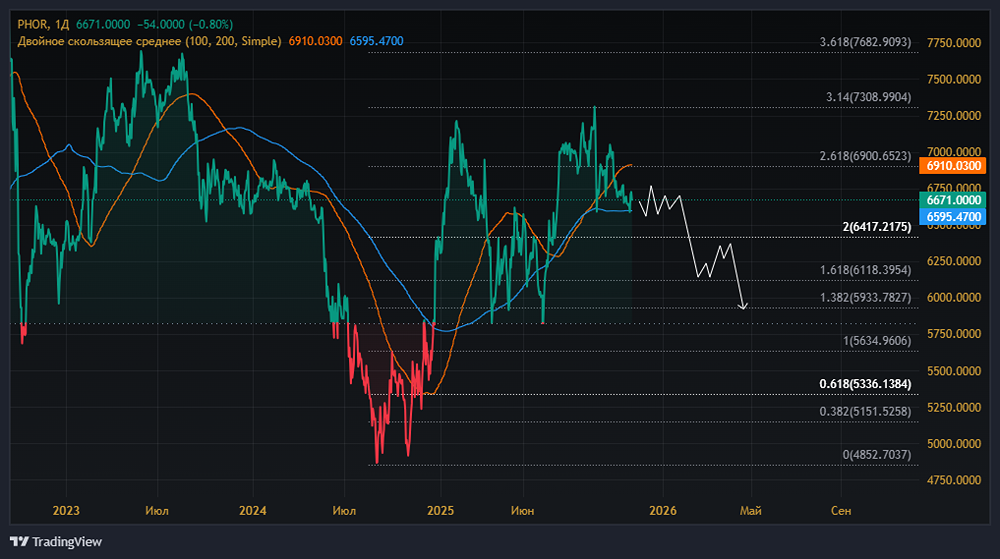The height and width of the screenshot is (559, 1000).
Task: Click the 7750.0000 mark on price scale
Action: pos(954,43)
